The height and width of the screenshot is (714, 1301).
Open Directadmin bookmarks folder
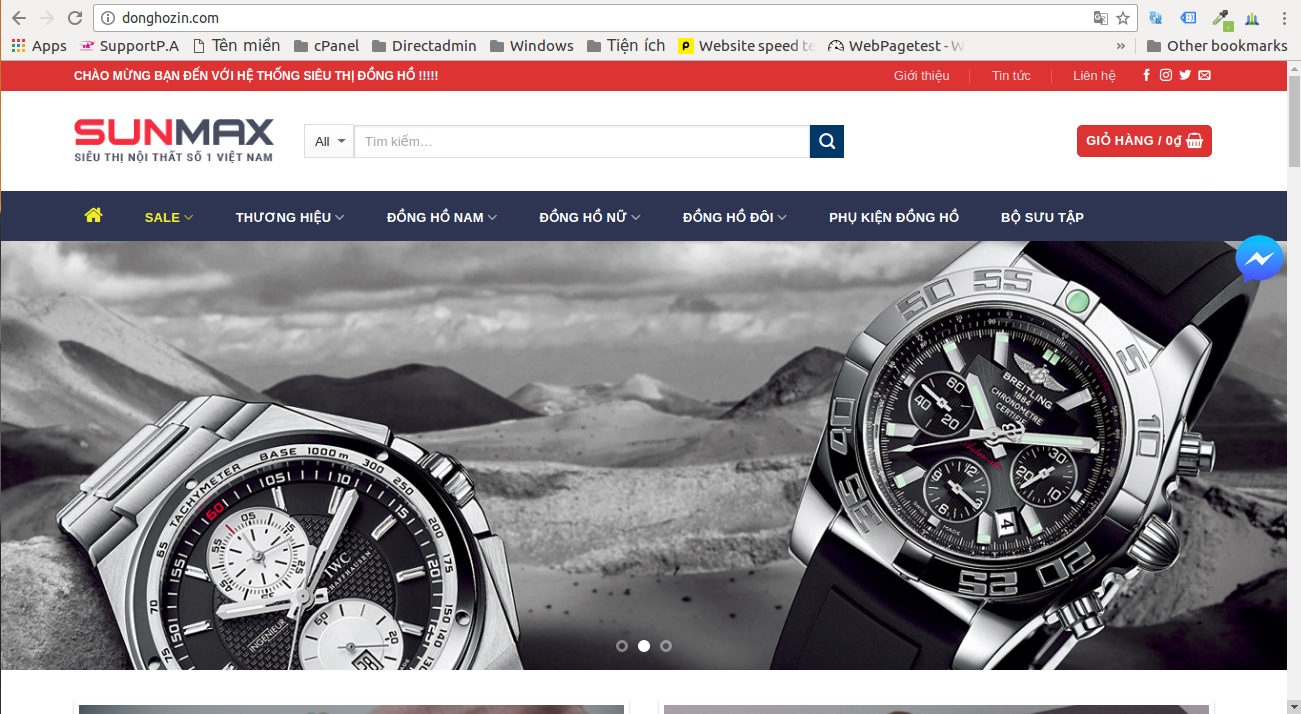[424, 46]
